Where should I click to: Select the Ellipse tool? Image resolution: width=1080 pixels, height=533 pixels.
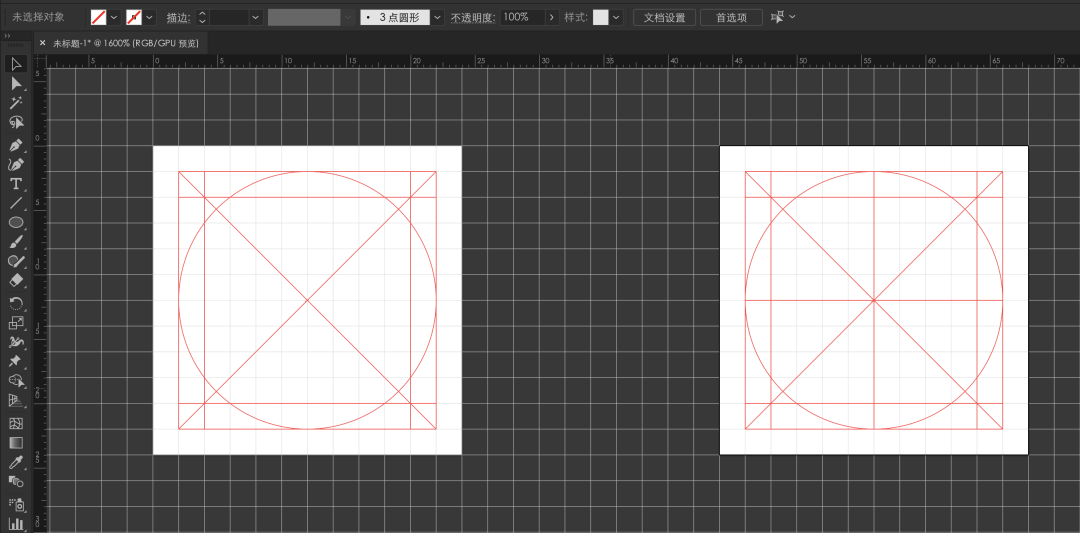(x=16, y=222)
